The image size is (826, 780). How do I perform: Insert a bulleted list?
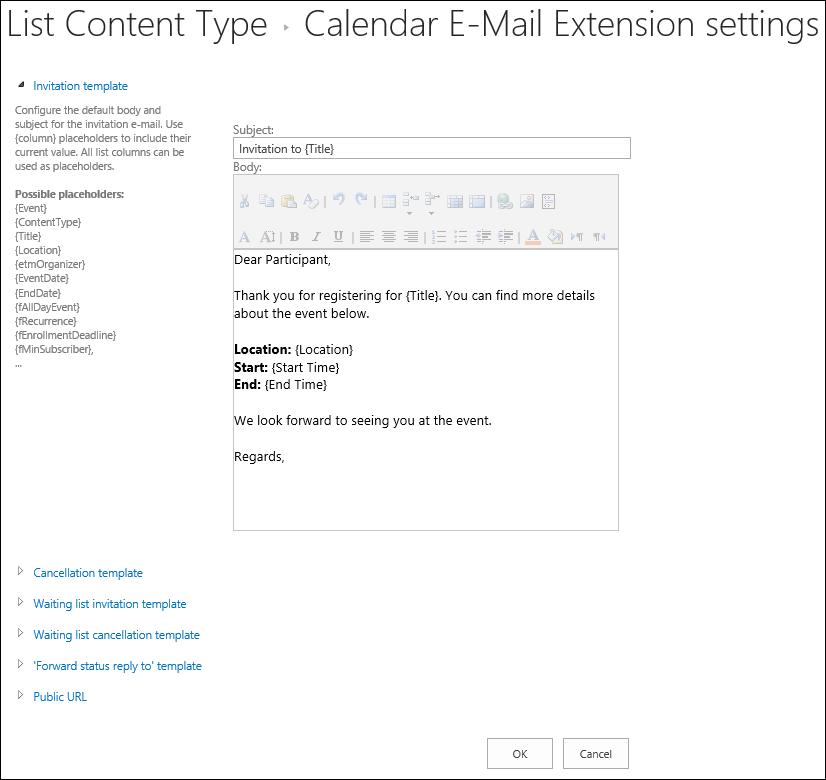[x=461, y=237]
